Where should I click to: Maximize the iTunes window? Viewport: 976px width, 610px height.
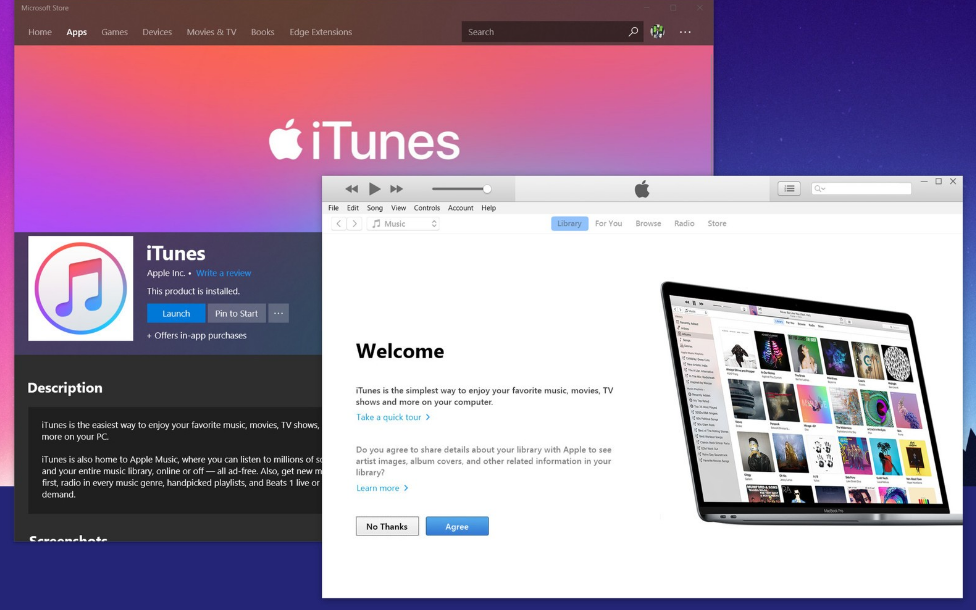point(939,182)
